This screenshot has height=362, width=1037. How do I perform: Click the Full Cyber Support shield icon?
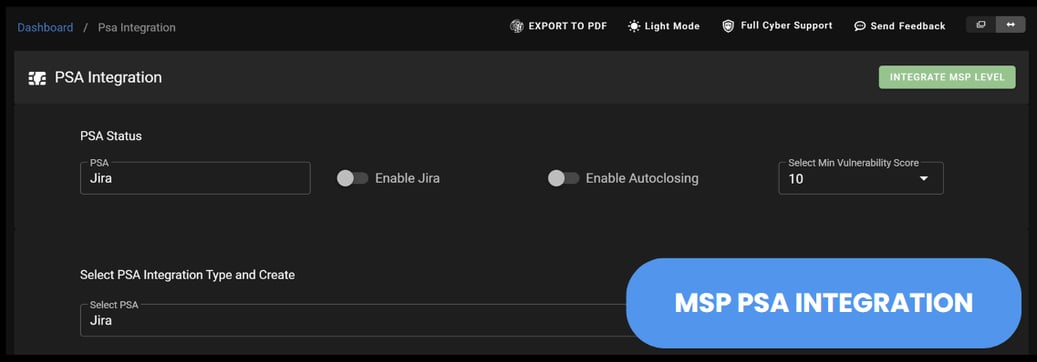pyautogui.click(x=728, y=26)
